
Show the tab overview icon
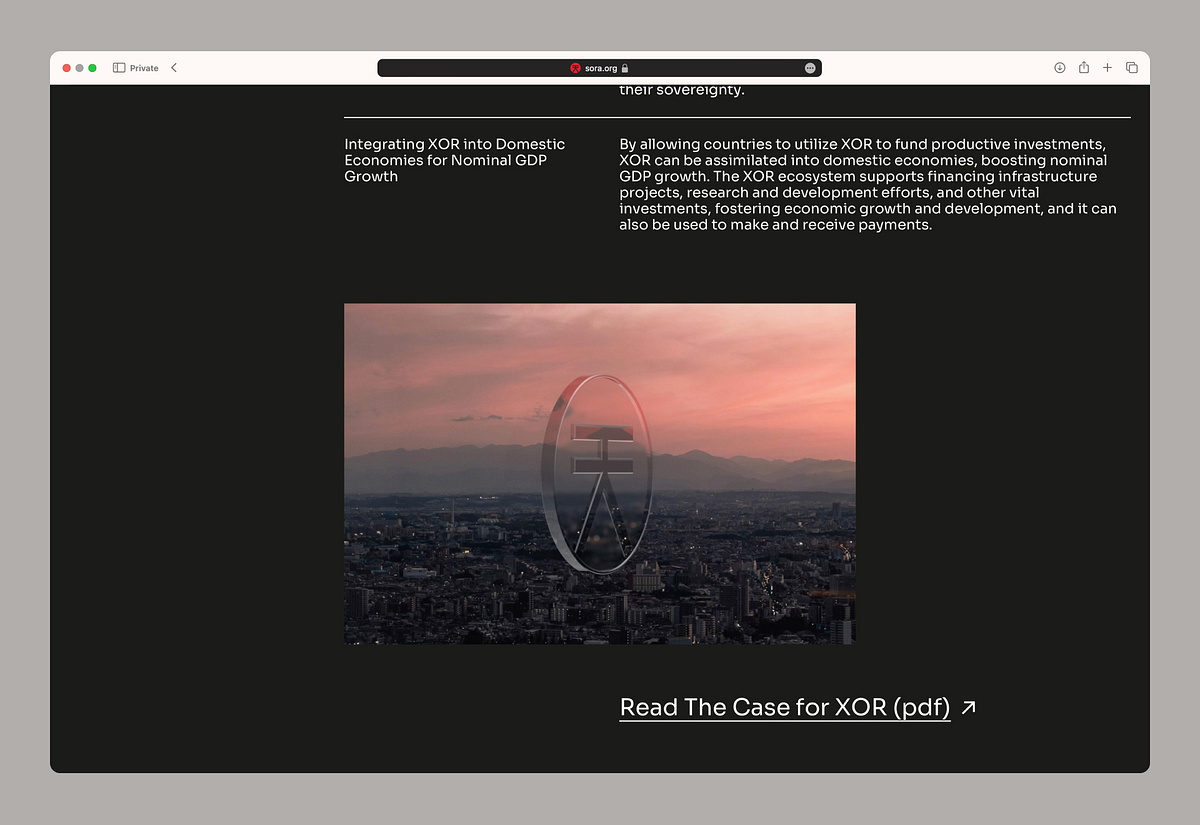[x=1132, y=68]
